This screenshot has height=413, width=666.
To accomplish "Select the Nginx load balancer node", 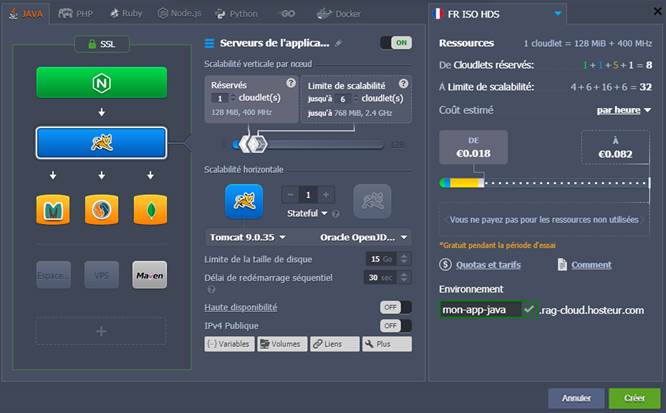I will (x=102, y=82).
